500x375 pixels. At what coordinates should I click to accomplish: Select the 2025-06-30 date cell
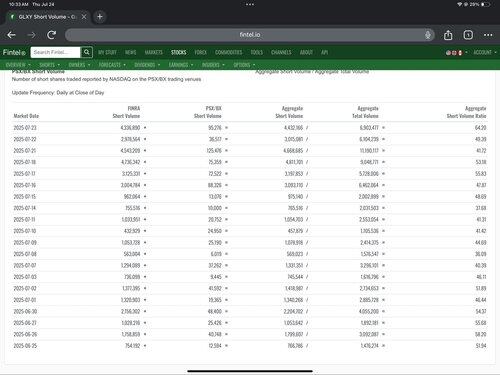tap(25, 311)
